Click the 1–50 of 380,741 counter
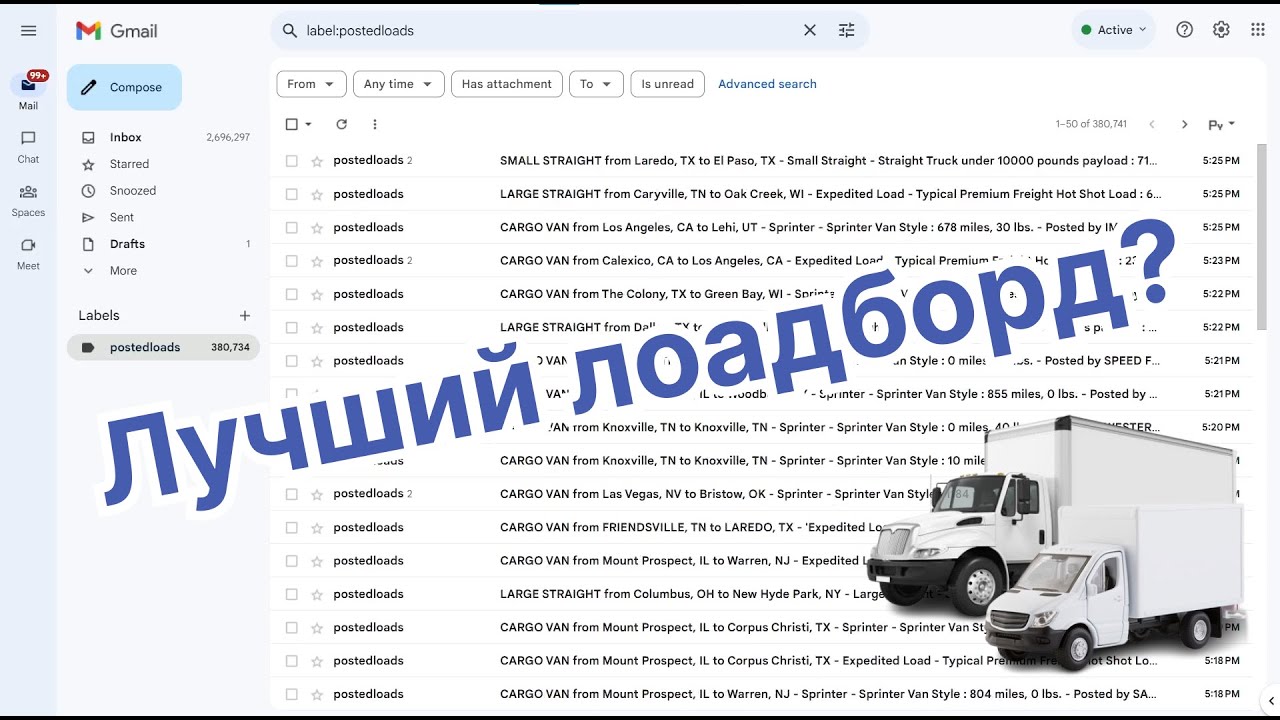The image size is (1280, 720). tap(1091, 124)
